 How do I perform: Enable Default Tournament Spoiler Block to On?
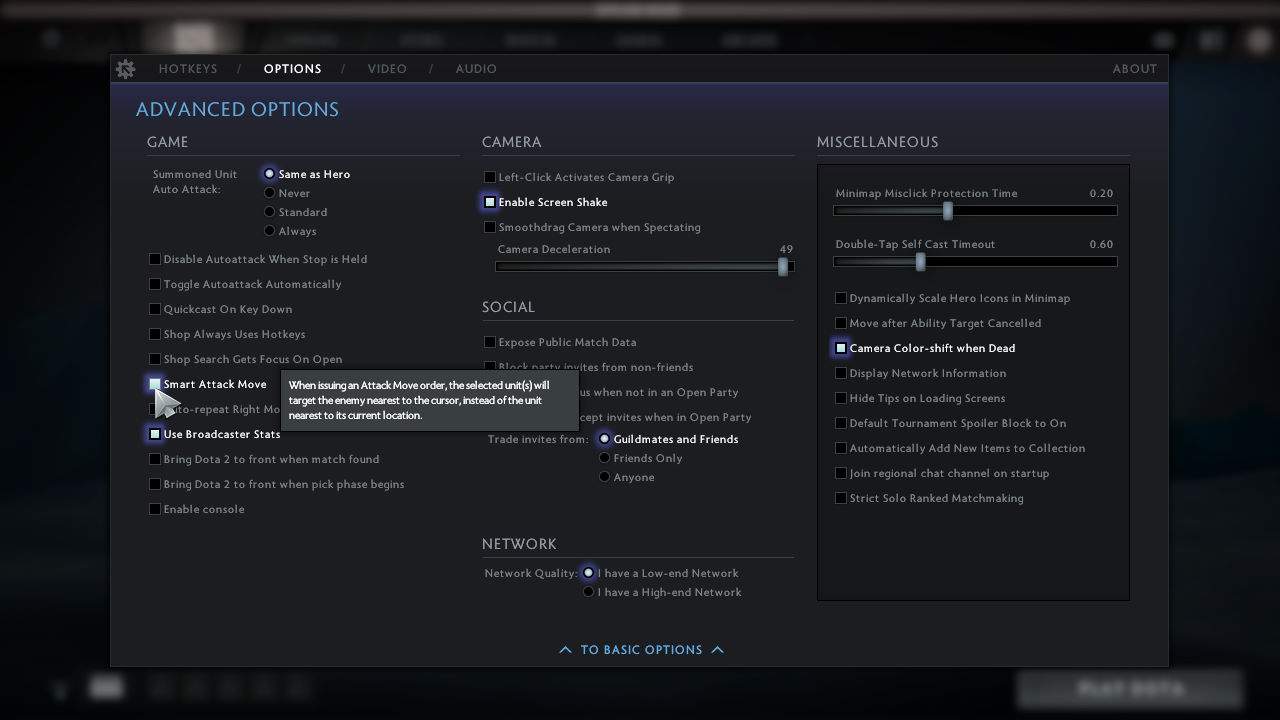click(841, 423)
